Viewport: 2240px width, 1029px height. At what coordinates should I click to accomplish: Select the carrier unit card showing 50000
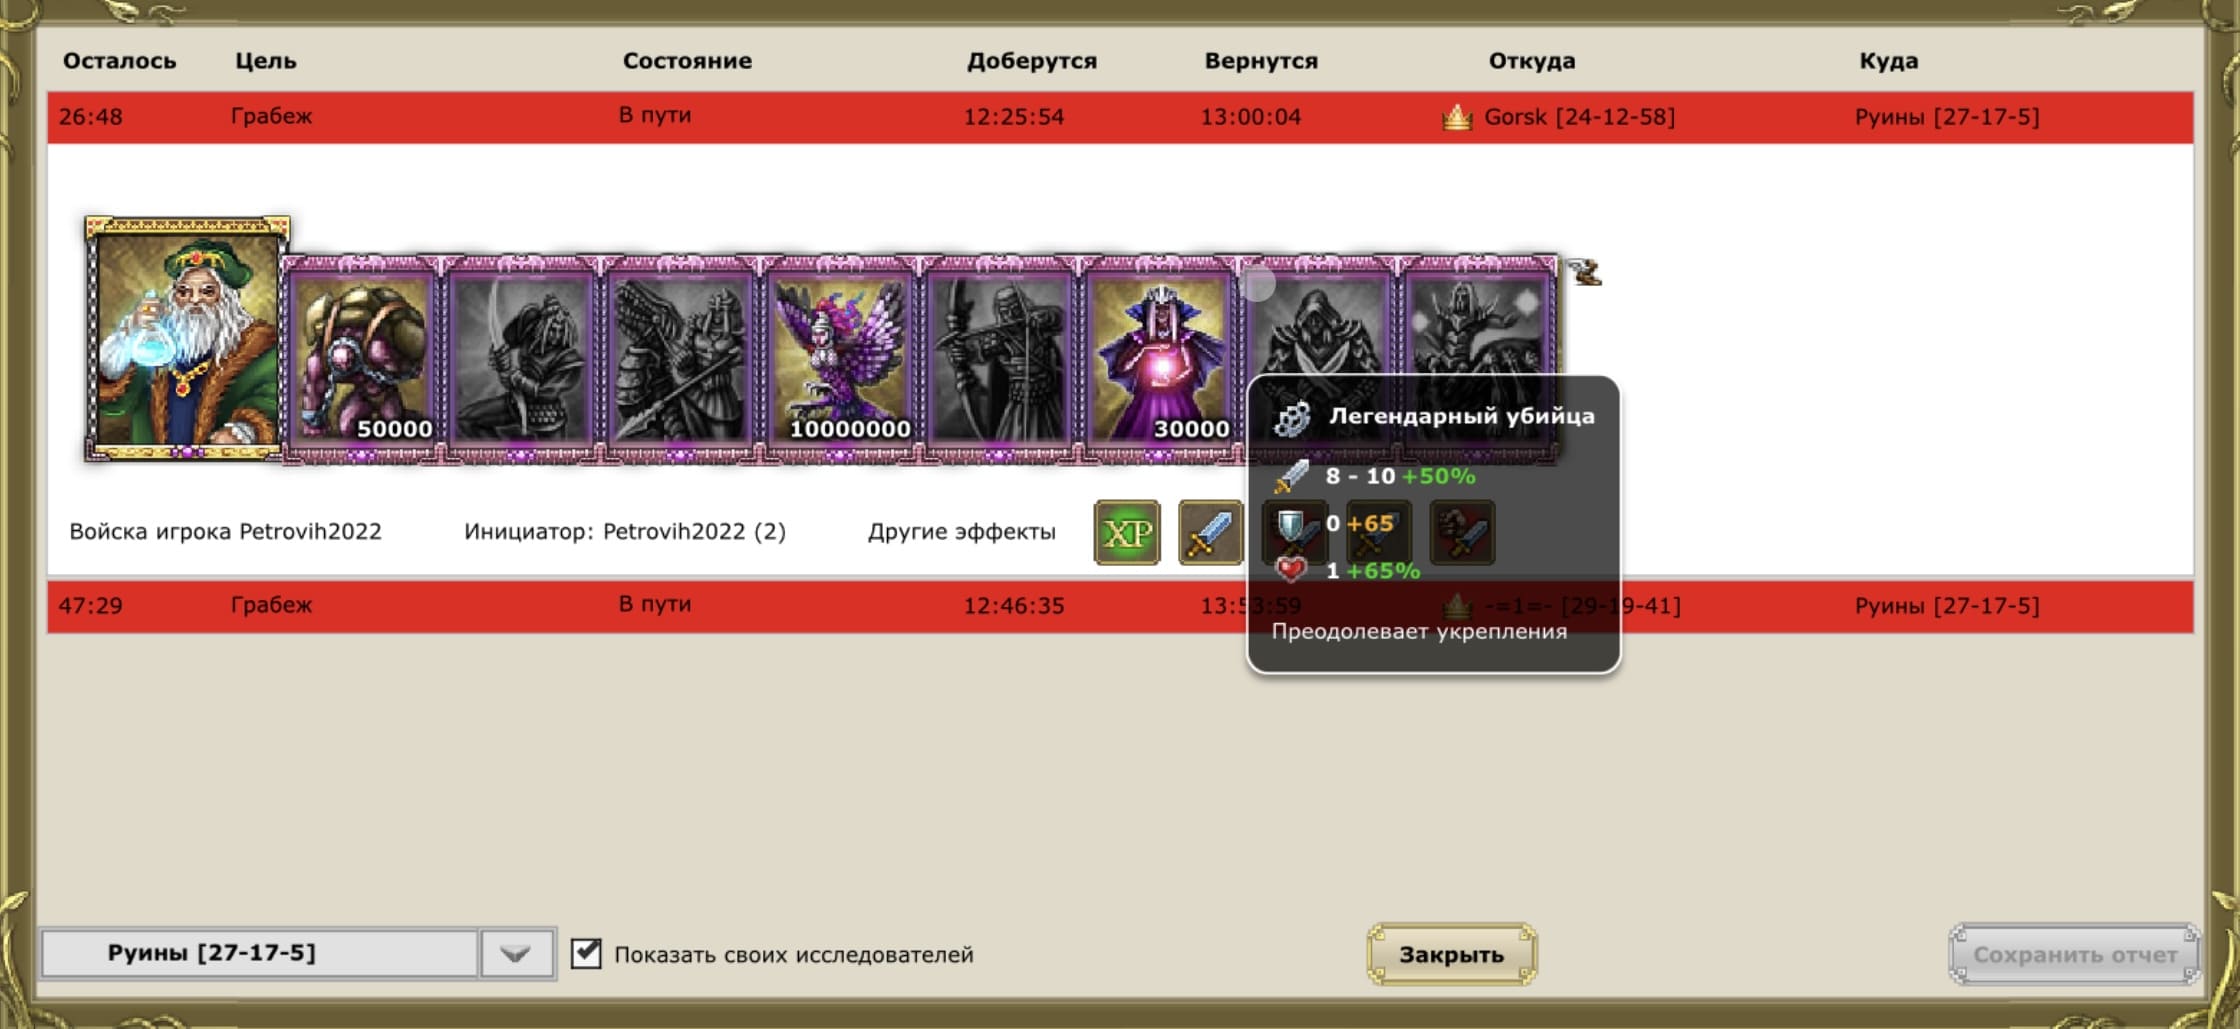(x=362, y=360)
